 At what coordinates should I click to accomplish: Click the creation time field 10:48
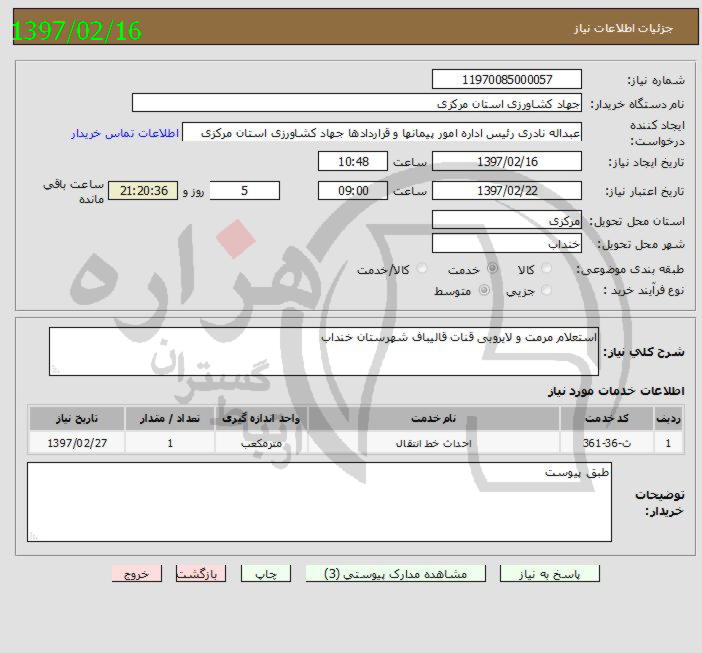(x=353, y=161)
